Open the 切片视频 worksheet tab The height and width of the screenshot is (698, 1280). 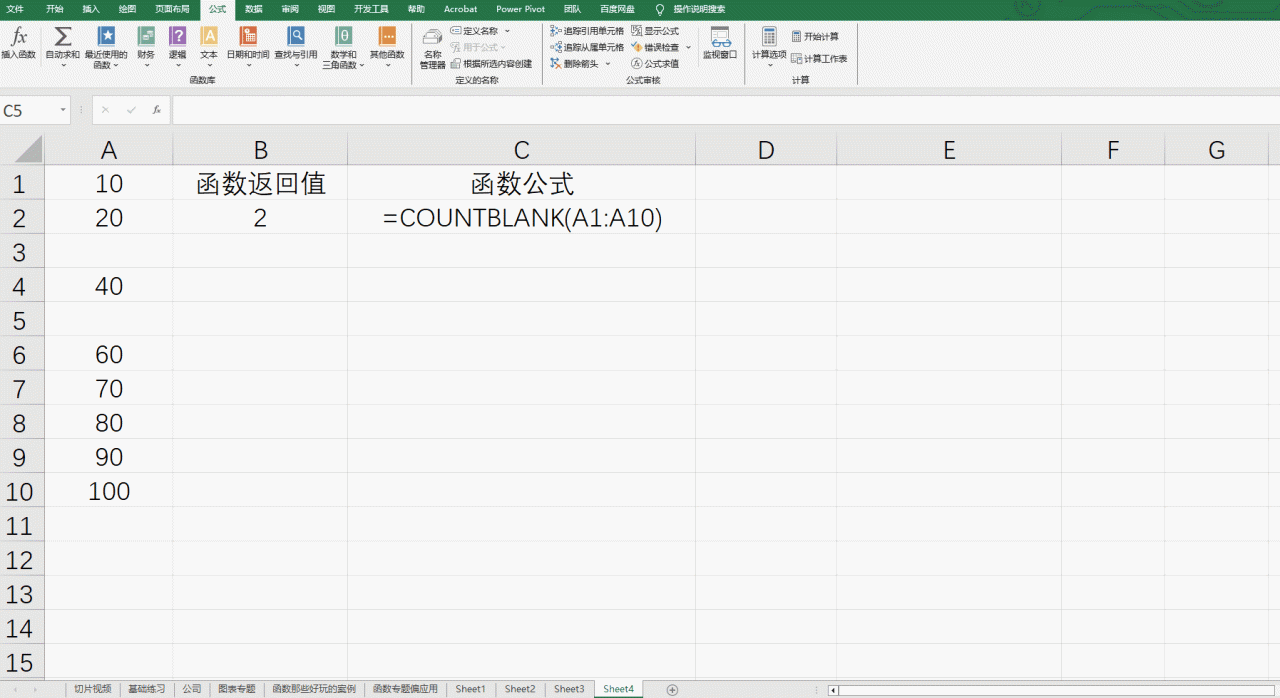(x=93, y=689)
